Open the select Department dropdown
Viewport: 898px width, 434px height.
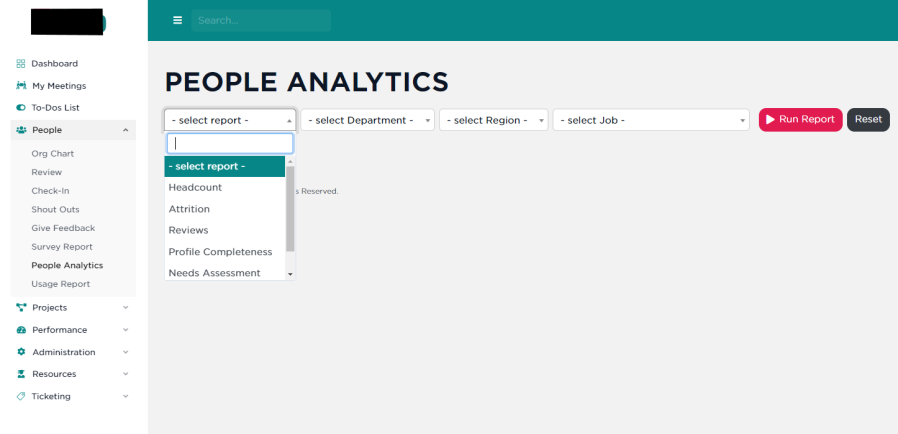point(368,120)
